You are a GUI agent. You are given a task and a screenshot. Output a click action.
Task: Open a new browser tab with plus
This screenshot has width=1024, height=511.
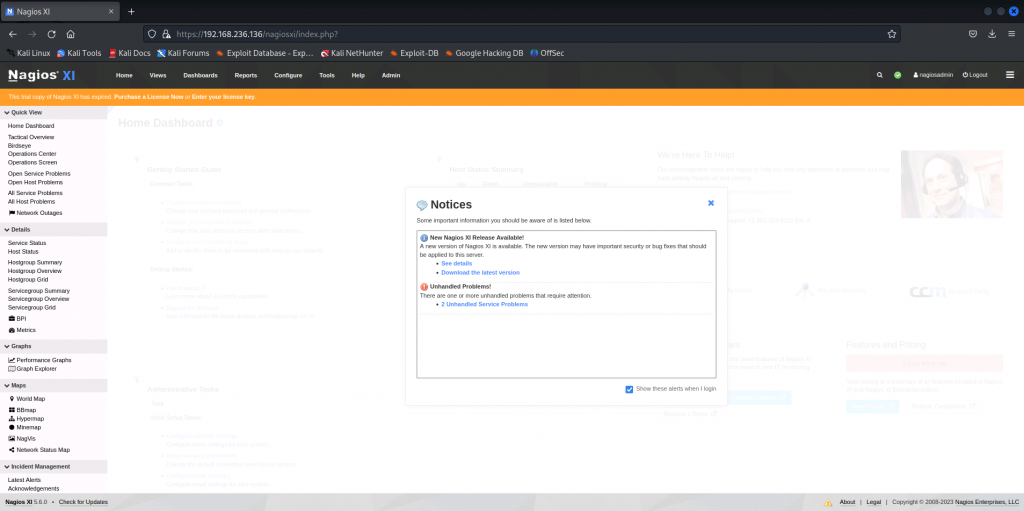(131, 12)
